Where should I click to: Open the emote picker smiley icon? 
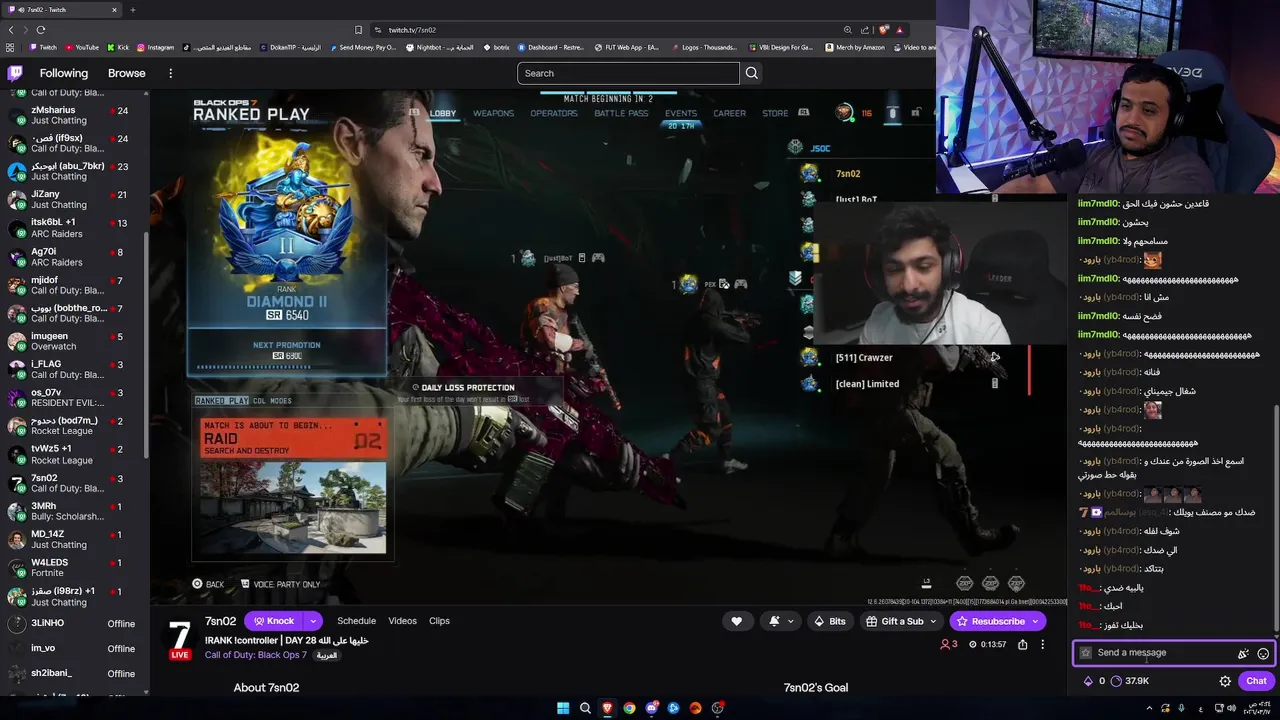pos(1263,653)
